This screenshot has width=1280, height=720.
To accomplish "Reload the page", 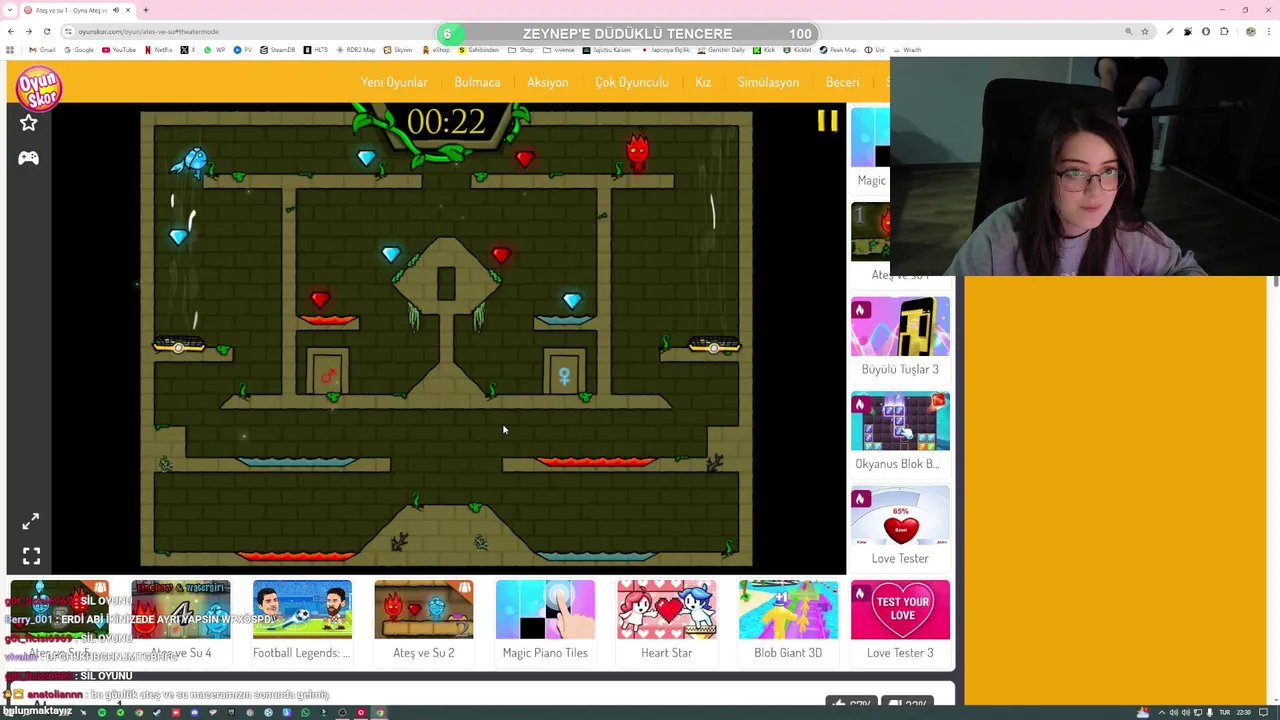I will coord(47,31).
